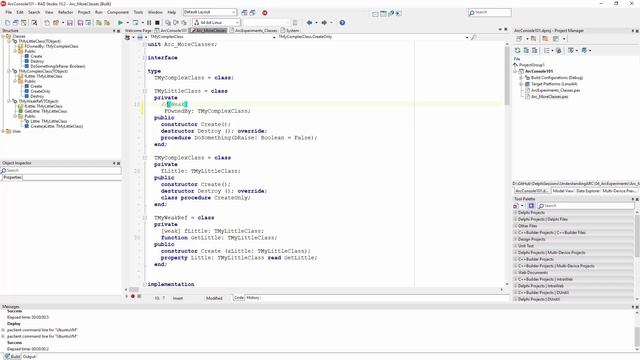Image resolution: width=640 pixels, height=360 pixels.
Task: Open the File menu
Action: (x=8, y=13)
